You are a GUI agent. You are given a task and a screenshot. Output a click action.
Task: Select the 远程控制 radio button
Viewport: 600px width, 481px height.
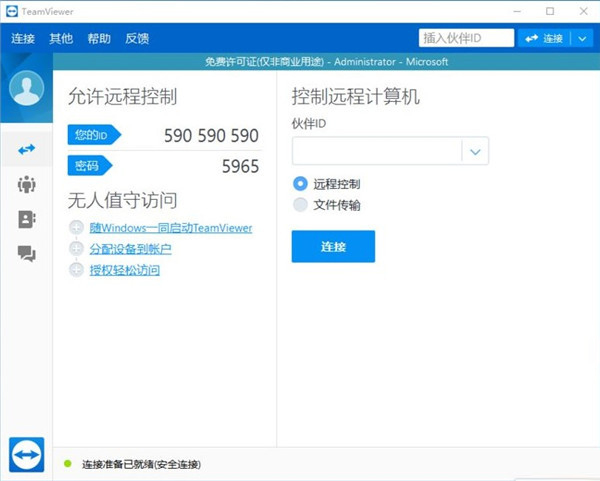pos(300,184)
